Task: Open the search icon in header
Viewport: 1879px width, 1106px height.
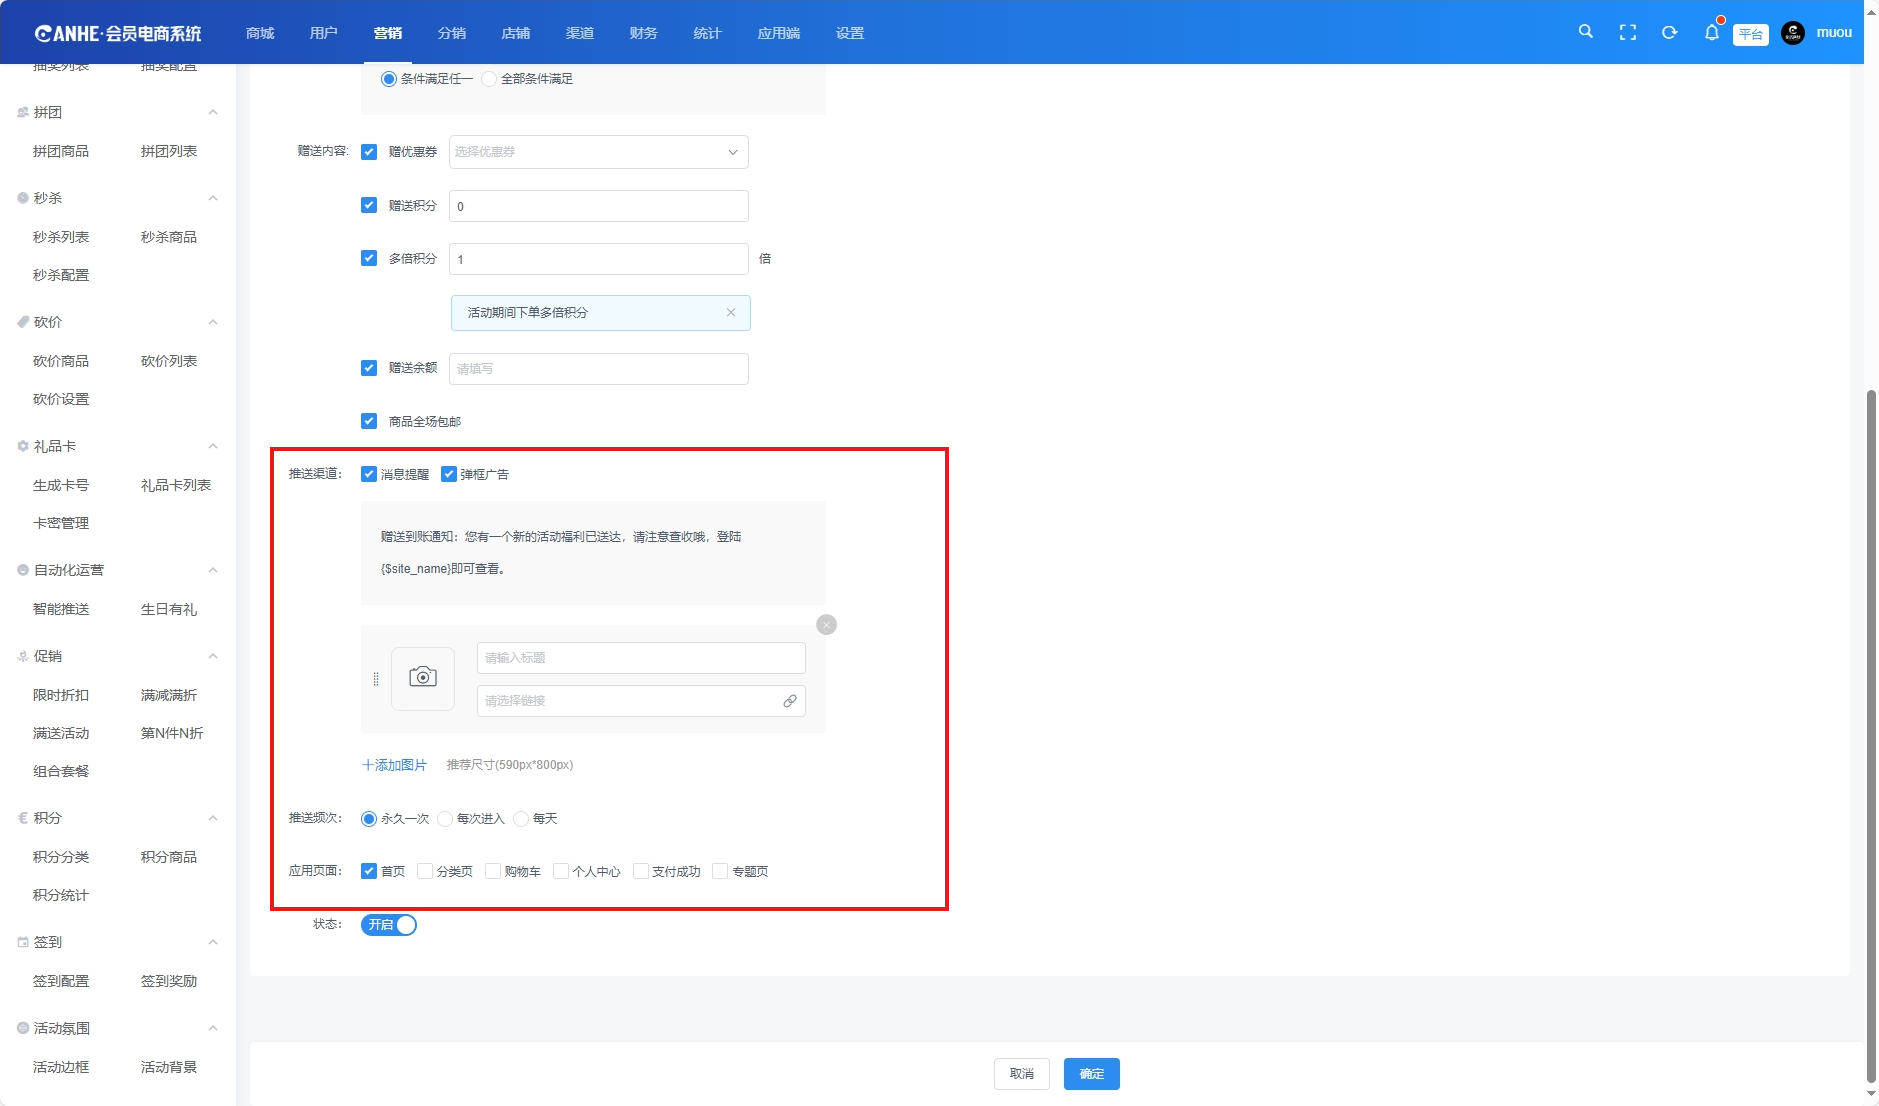Action: click(x=1585, y=32)
